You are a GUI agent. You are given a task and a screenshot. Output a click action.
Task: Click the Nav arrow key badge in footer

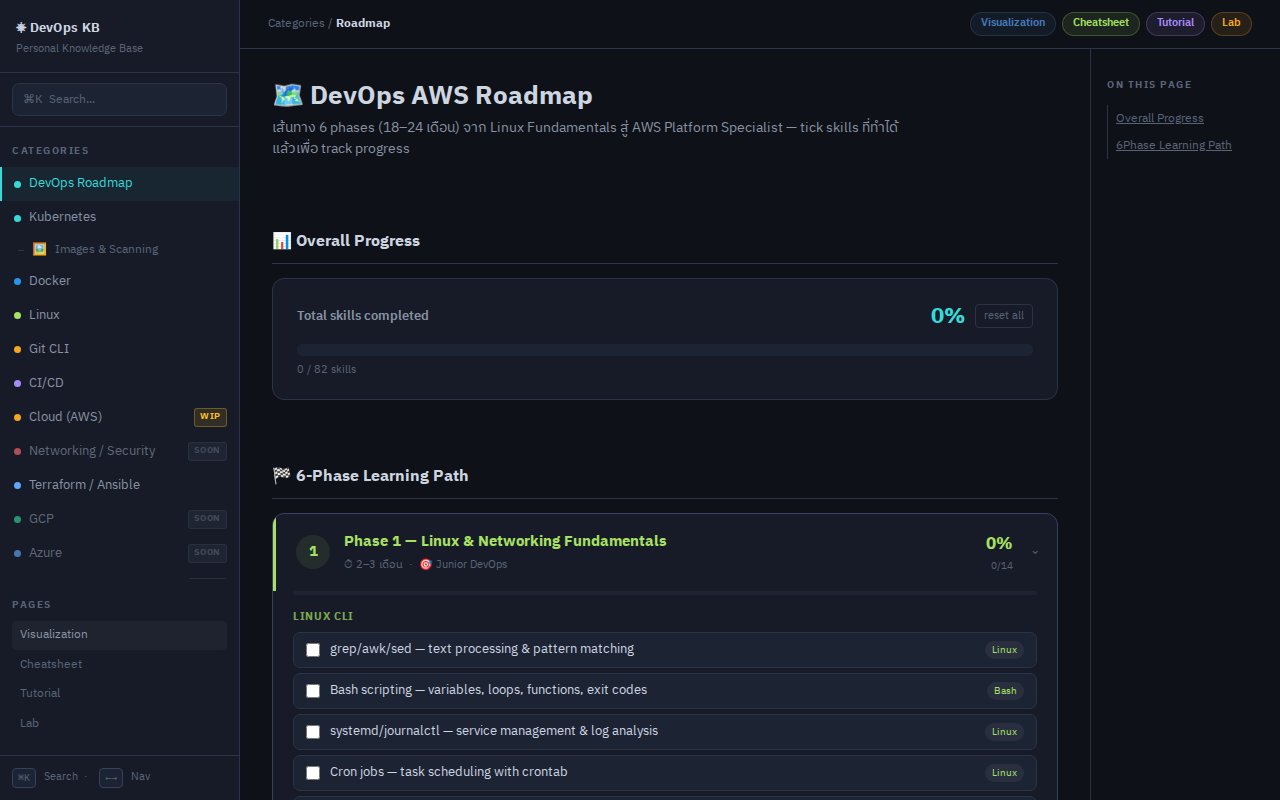coord(111,777)
